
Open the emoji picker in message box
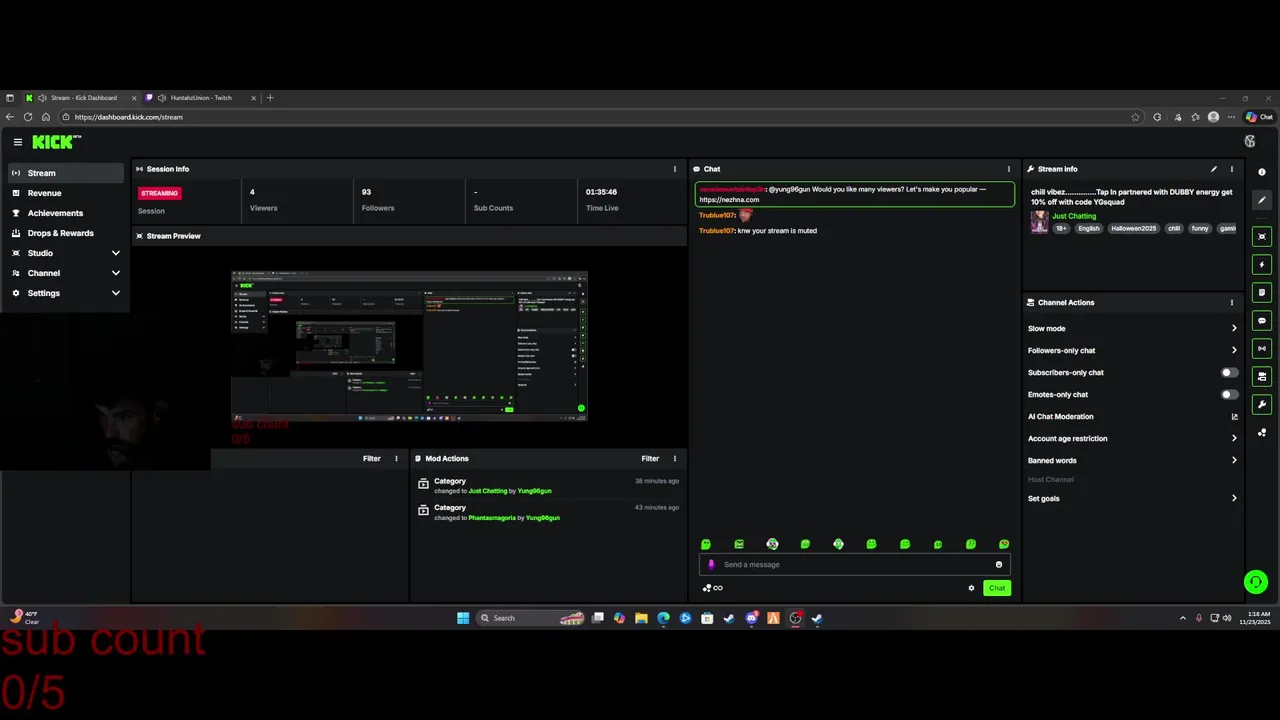[998, 564]
